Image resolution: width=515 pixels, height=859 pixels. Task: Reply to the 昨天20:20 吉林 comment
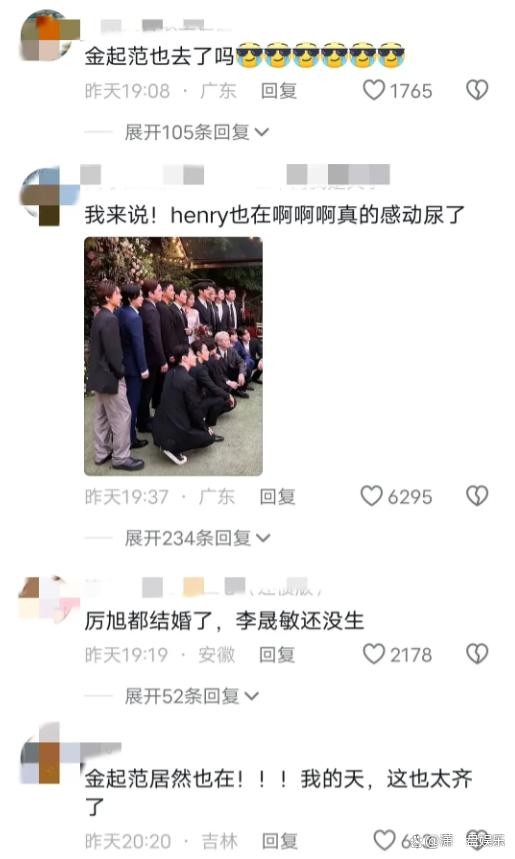tap(280, 841)
